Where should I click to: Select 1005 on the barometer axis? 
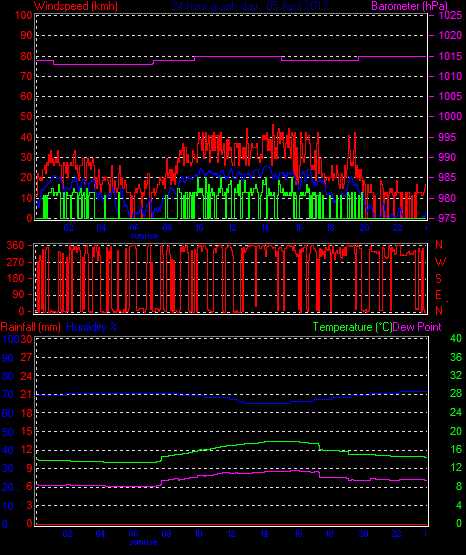click(x=450, y=96)
